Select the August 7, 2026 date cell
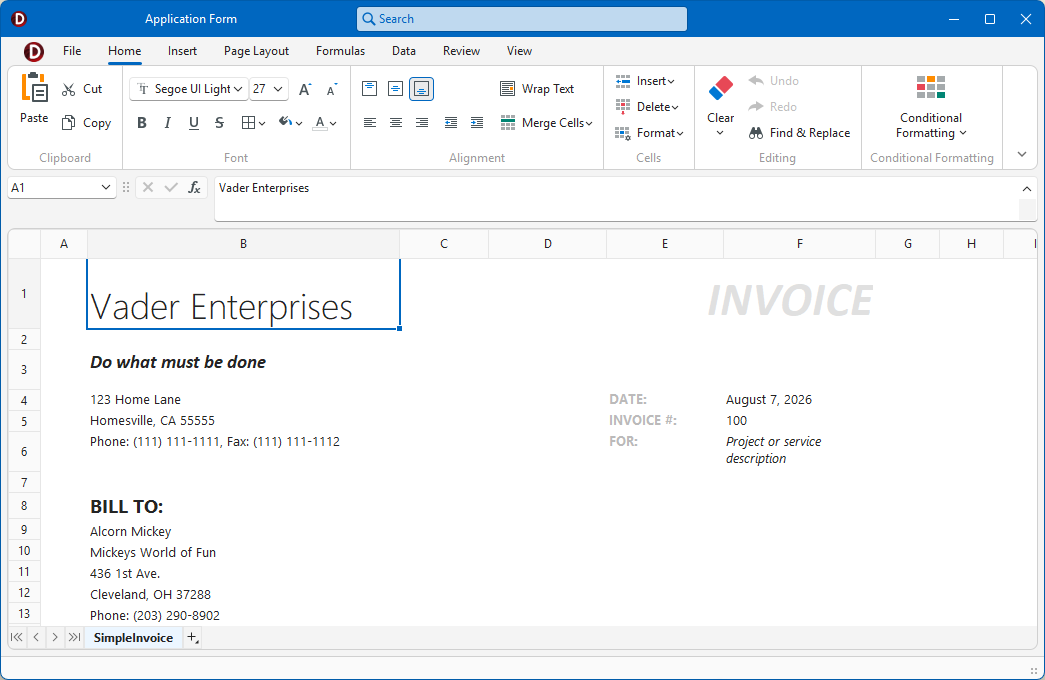Viewport: 1045px width, 680px height. pyautogui.click(x=799, y=399)
